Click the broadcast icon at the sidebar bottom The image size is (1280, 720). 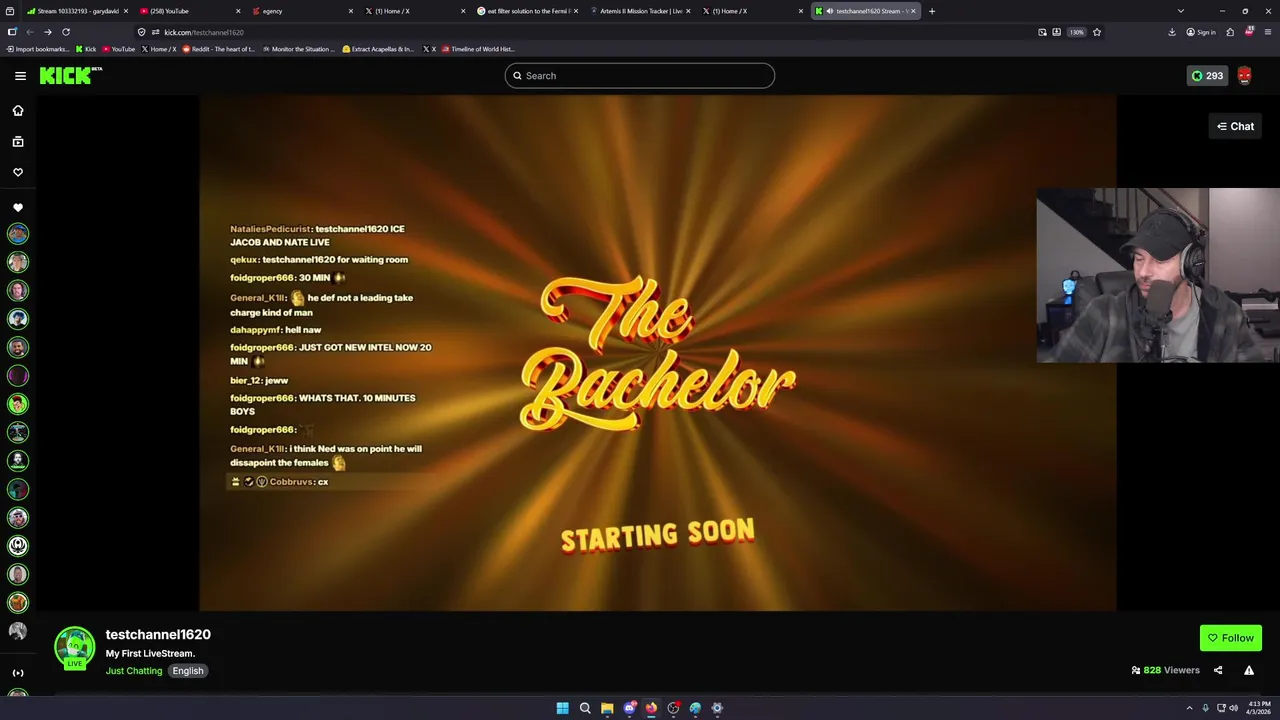point(18,673)
